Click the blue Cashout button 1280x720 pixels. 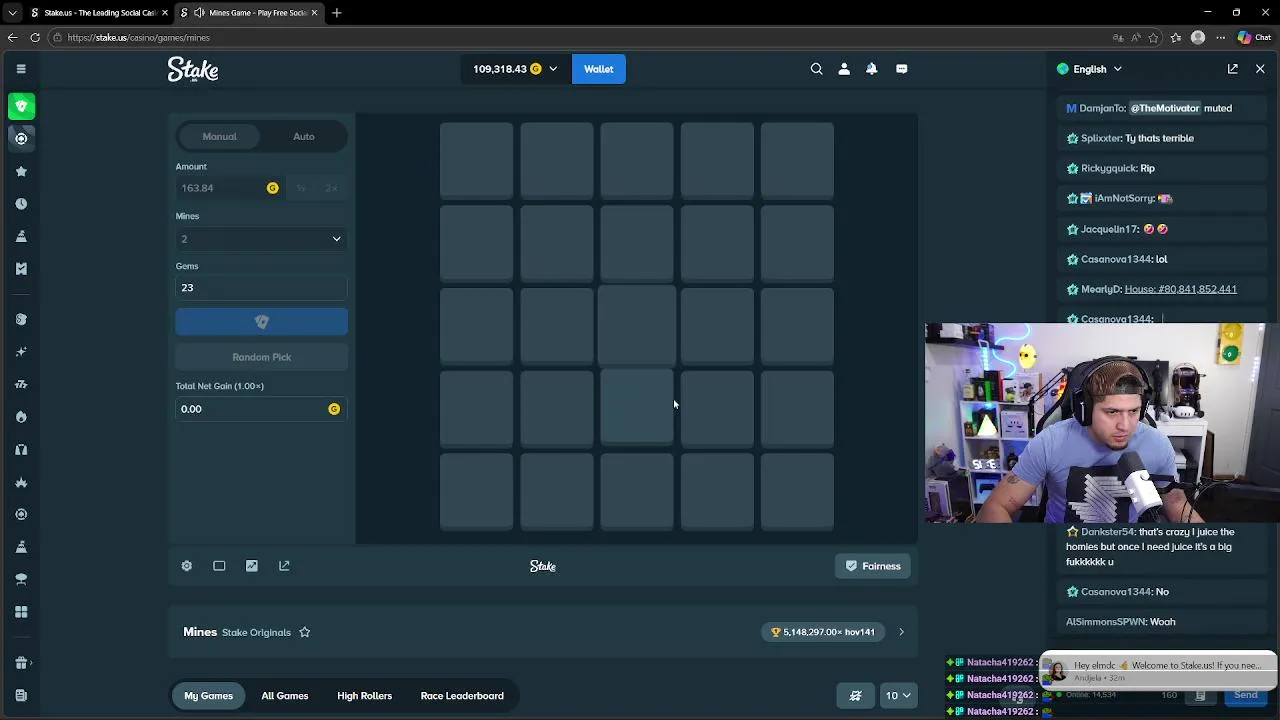261,322
